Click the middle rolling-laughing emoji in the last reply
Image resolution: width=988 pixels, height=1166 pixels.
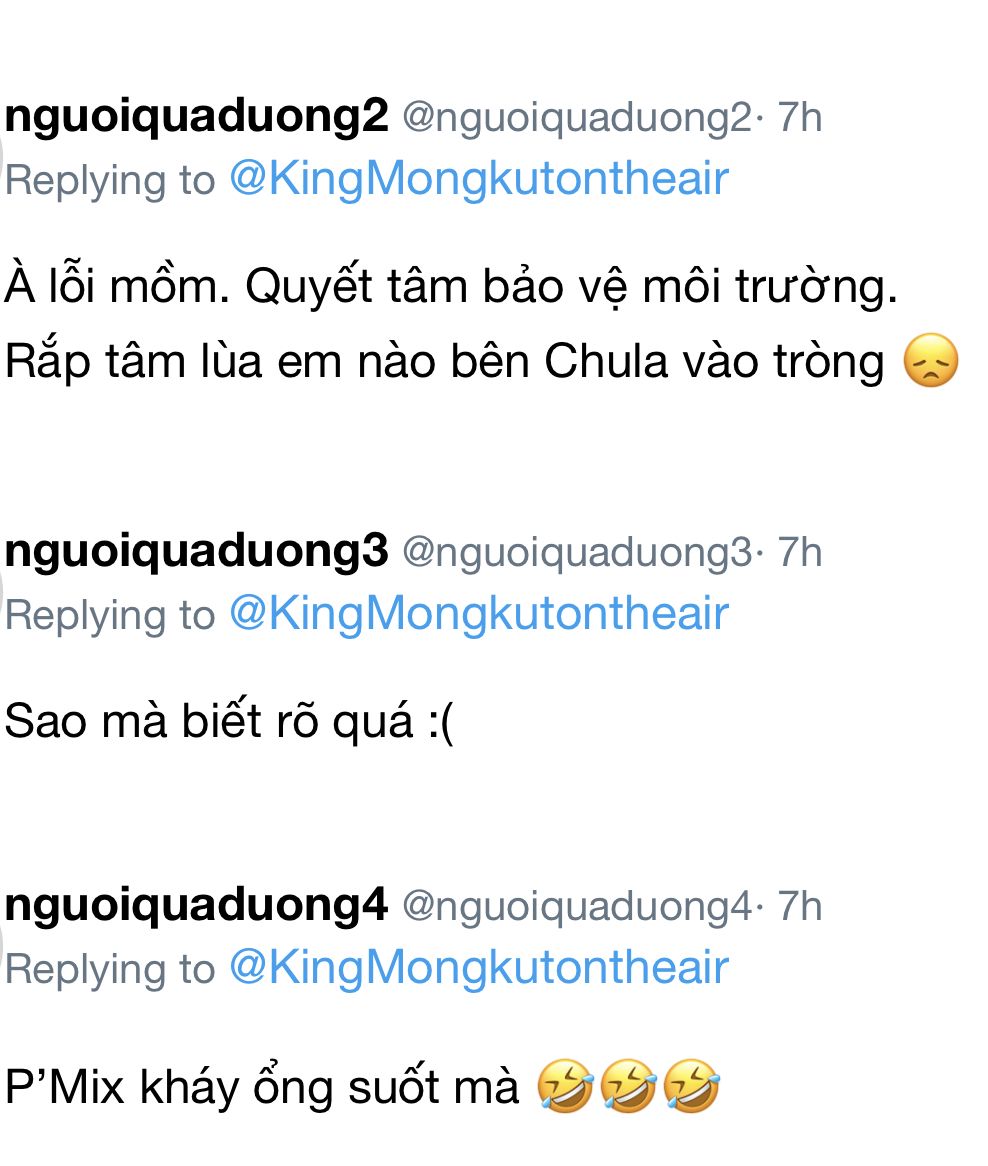pyautogui.click(x=628, y=1087)
